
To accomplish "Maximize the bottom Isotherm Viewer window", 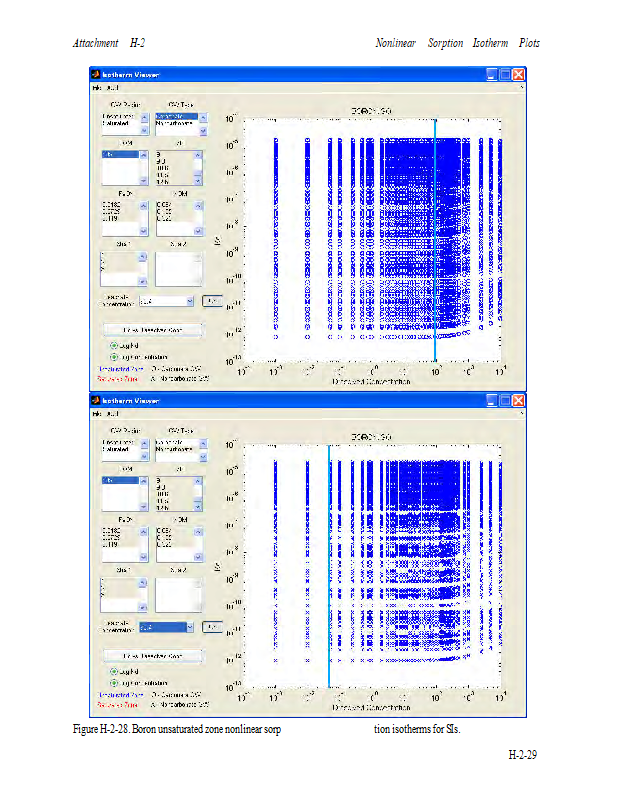I will coord(506,401).
